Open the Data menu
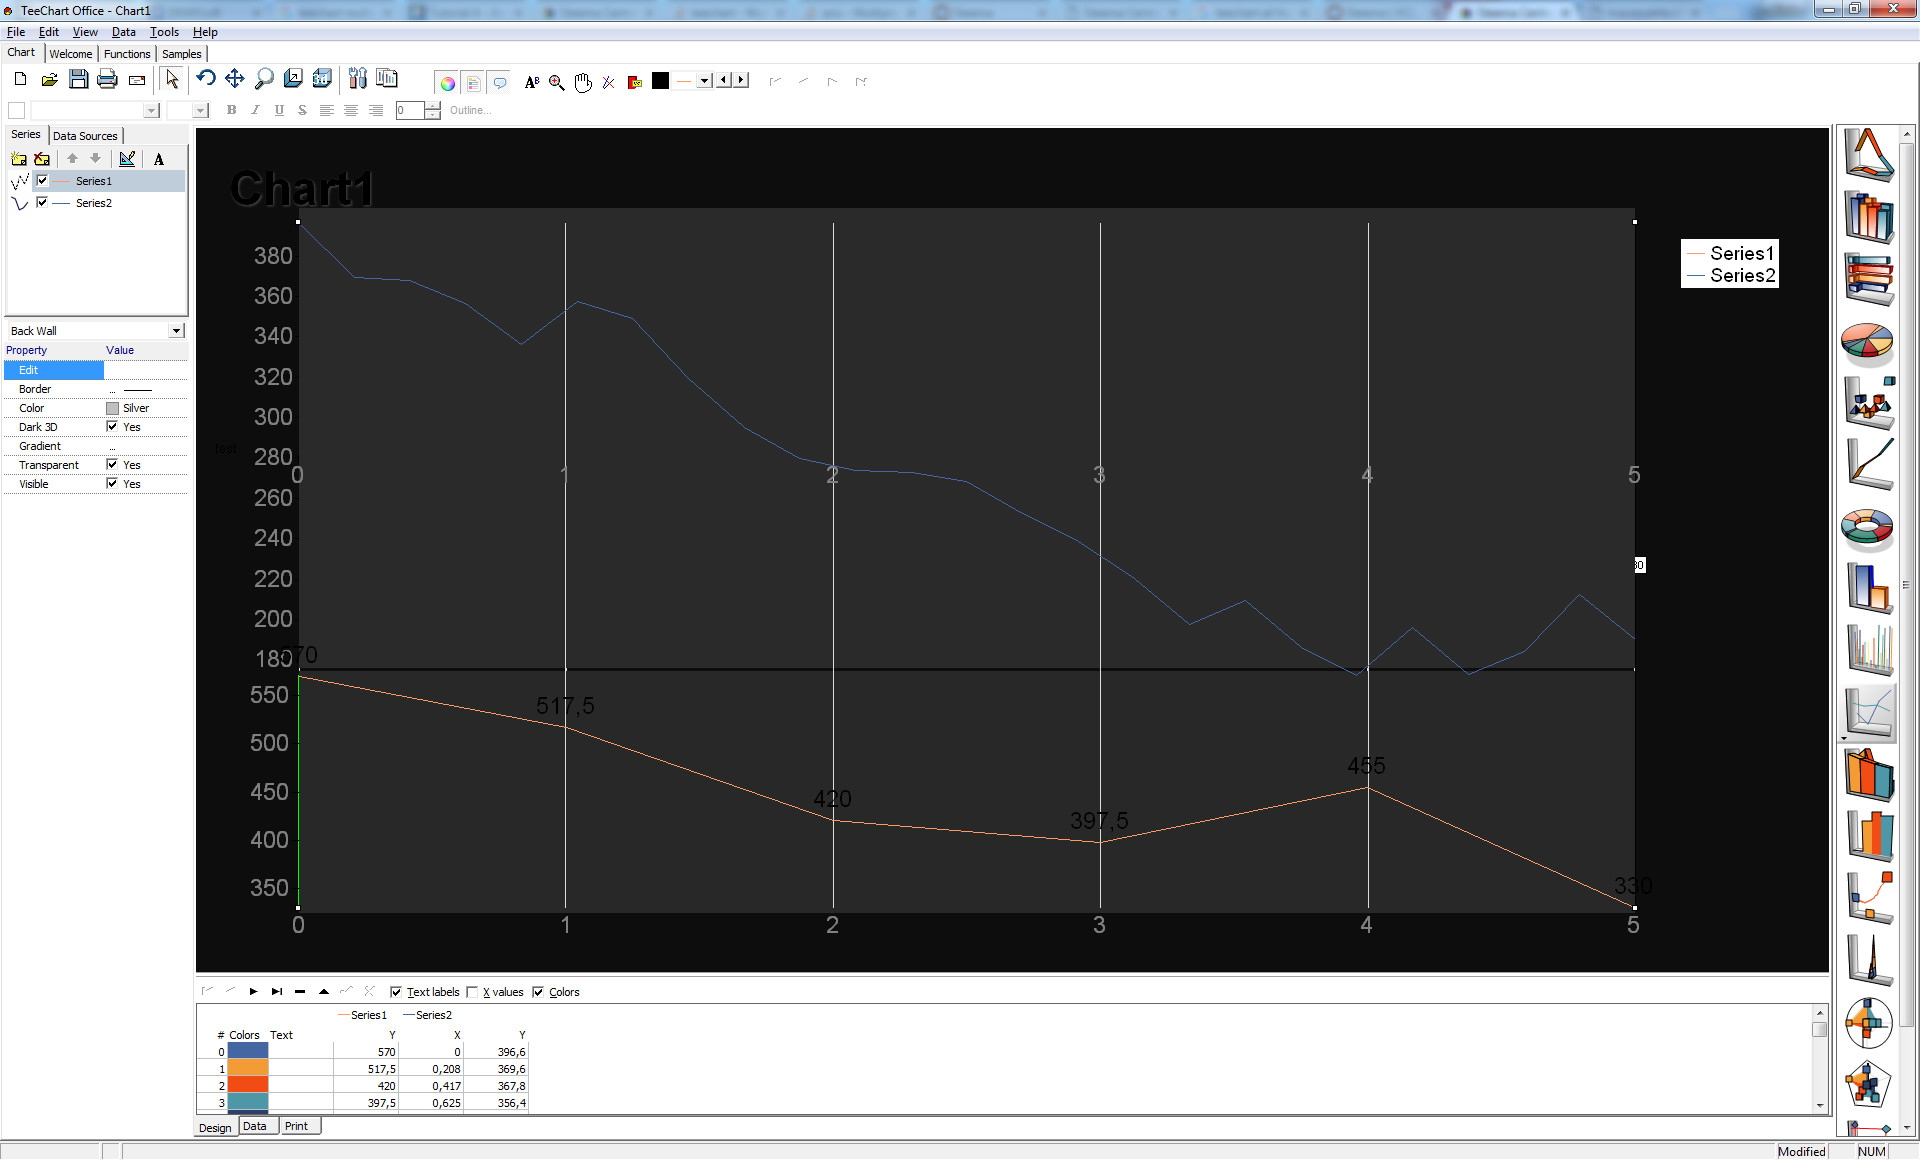The width and height of the screenshot is (1920, 1160). pyautogui.click(x=123, y=32)
